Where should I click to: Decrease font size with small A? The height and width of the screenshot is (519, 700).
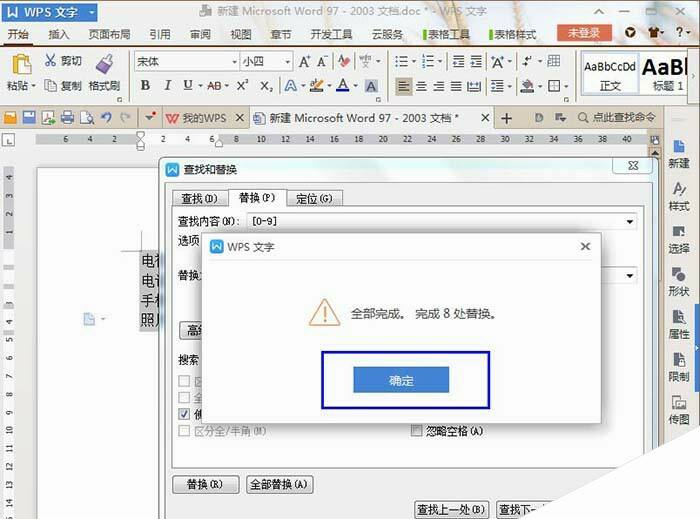pos(322,62)
